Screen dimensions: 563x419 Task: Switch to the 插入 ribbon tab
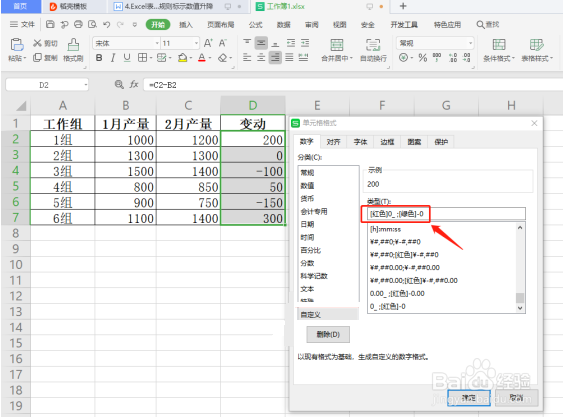point(186,24)
